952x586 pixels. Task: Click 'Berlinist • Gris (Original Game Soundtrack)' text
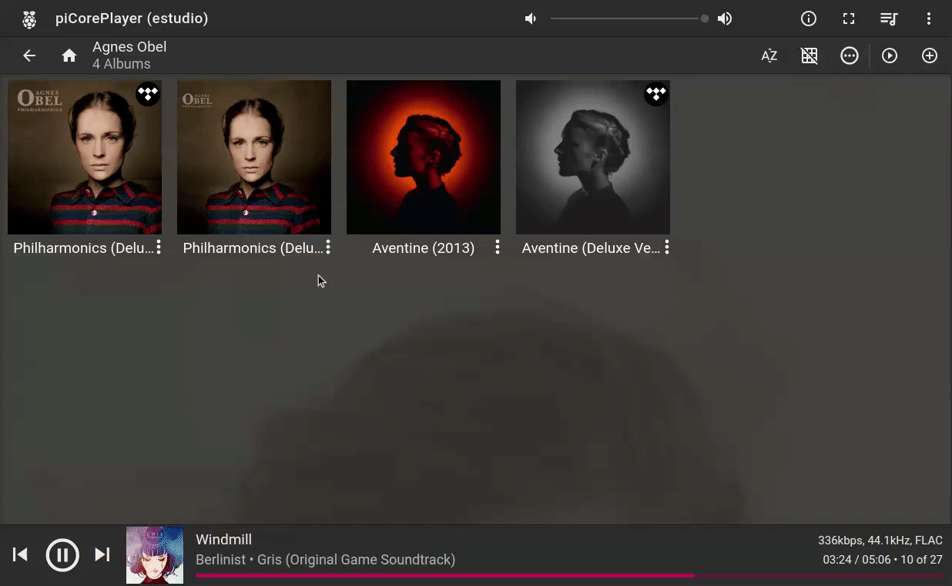[325, 559]
